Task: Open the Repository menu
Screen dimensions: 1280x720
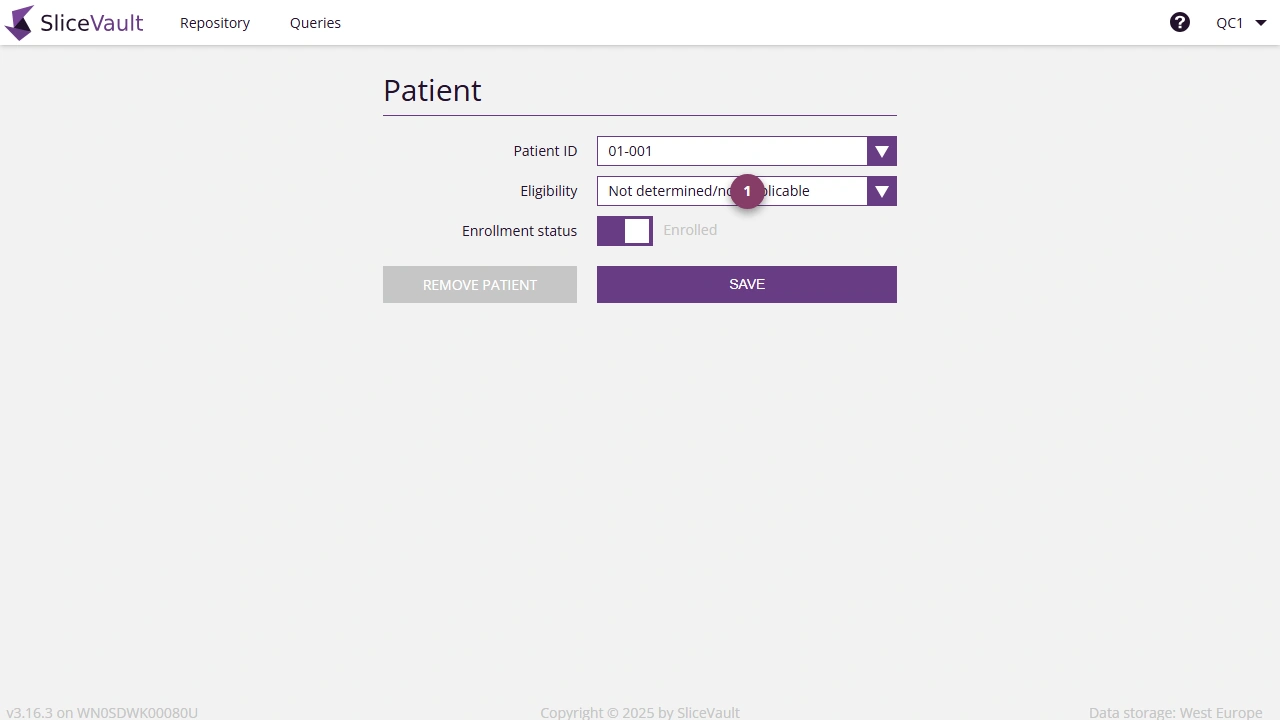Action: click(x=214, y=22)
